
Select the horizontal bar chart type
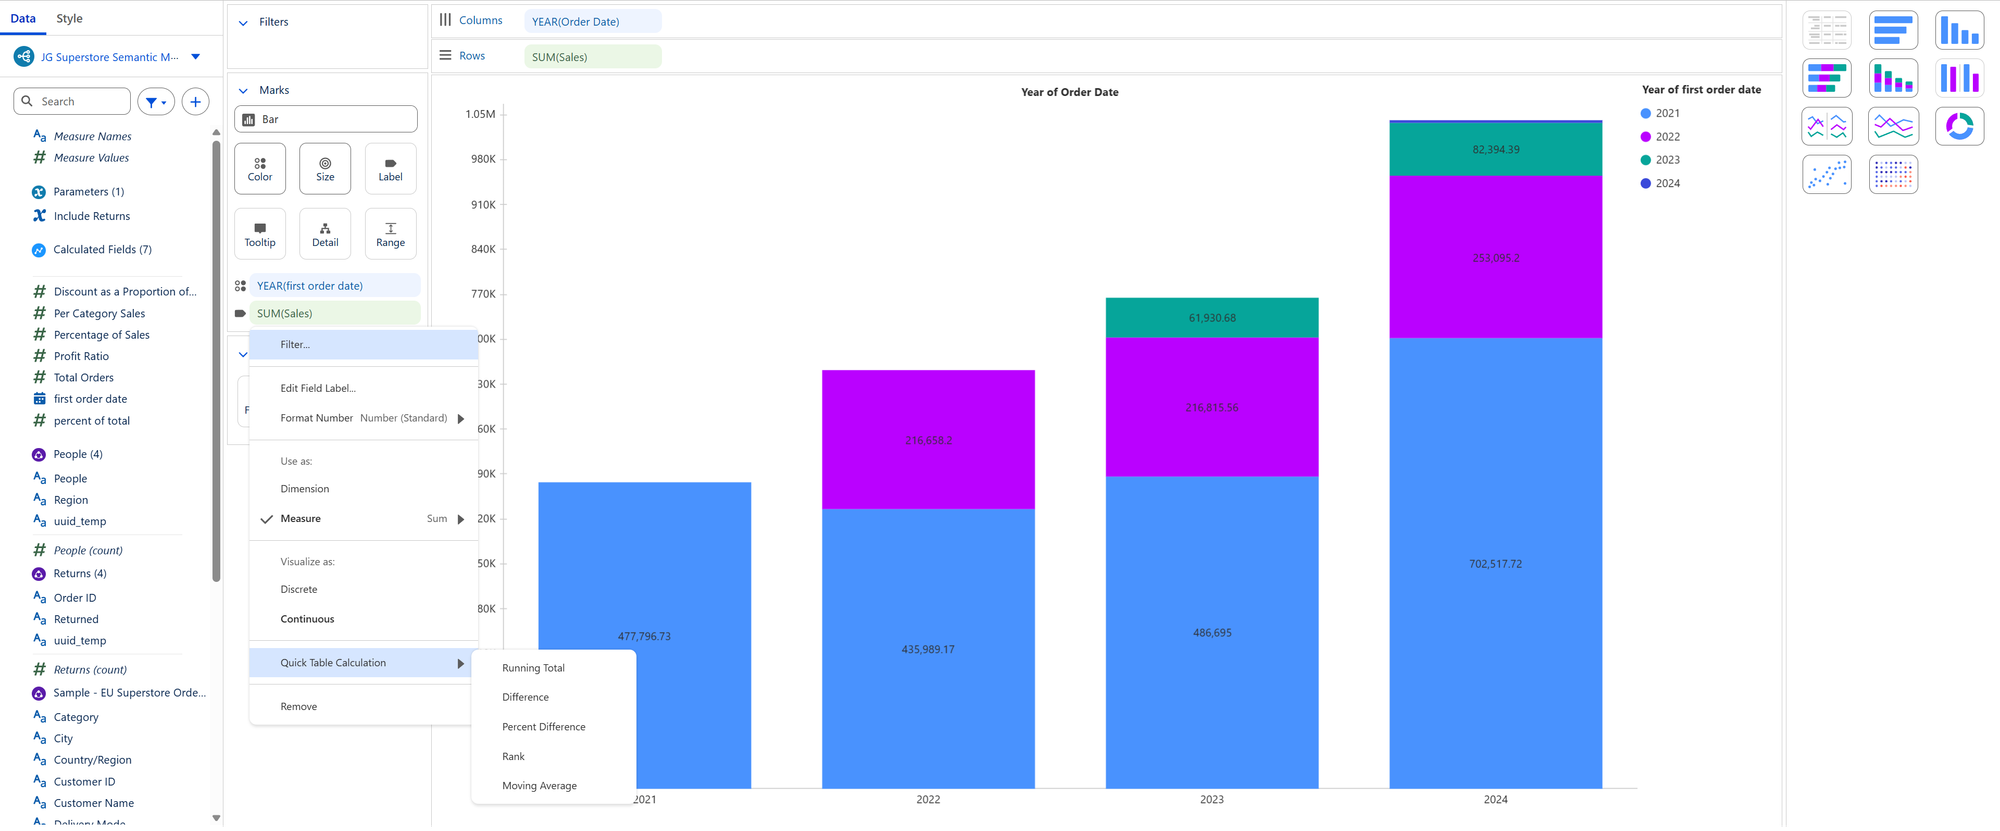(1893, 30)
